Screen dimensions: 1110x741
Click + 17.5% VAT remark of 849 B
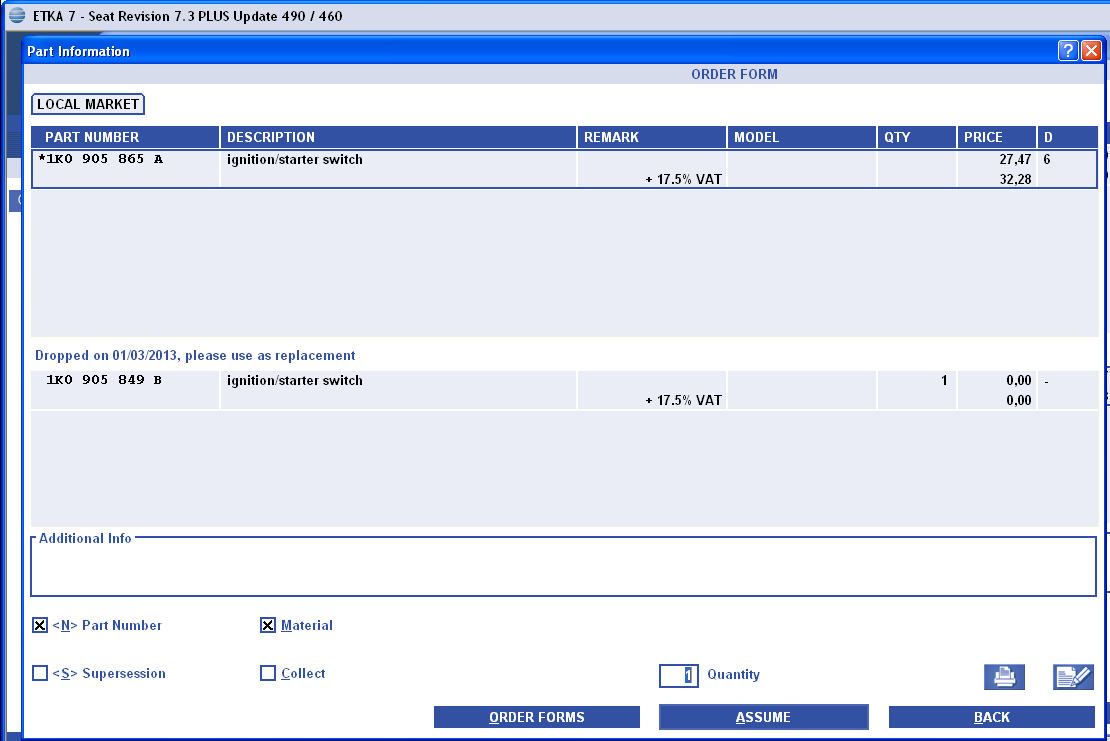683,401
